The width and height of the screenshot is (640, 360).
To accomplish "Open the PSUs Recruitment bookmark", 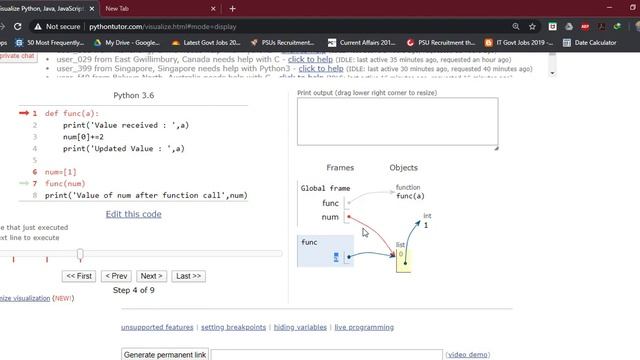I will coord(282,42).
